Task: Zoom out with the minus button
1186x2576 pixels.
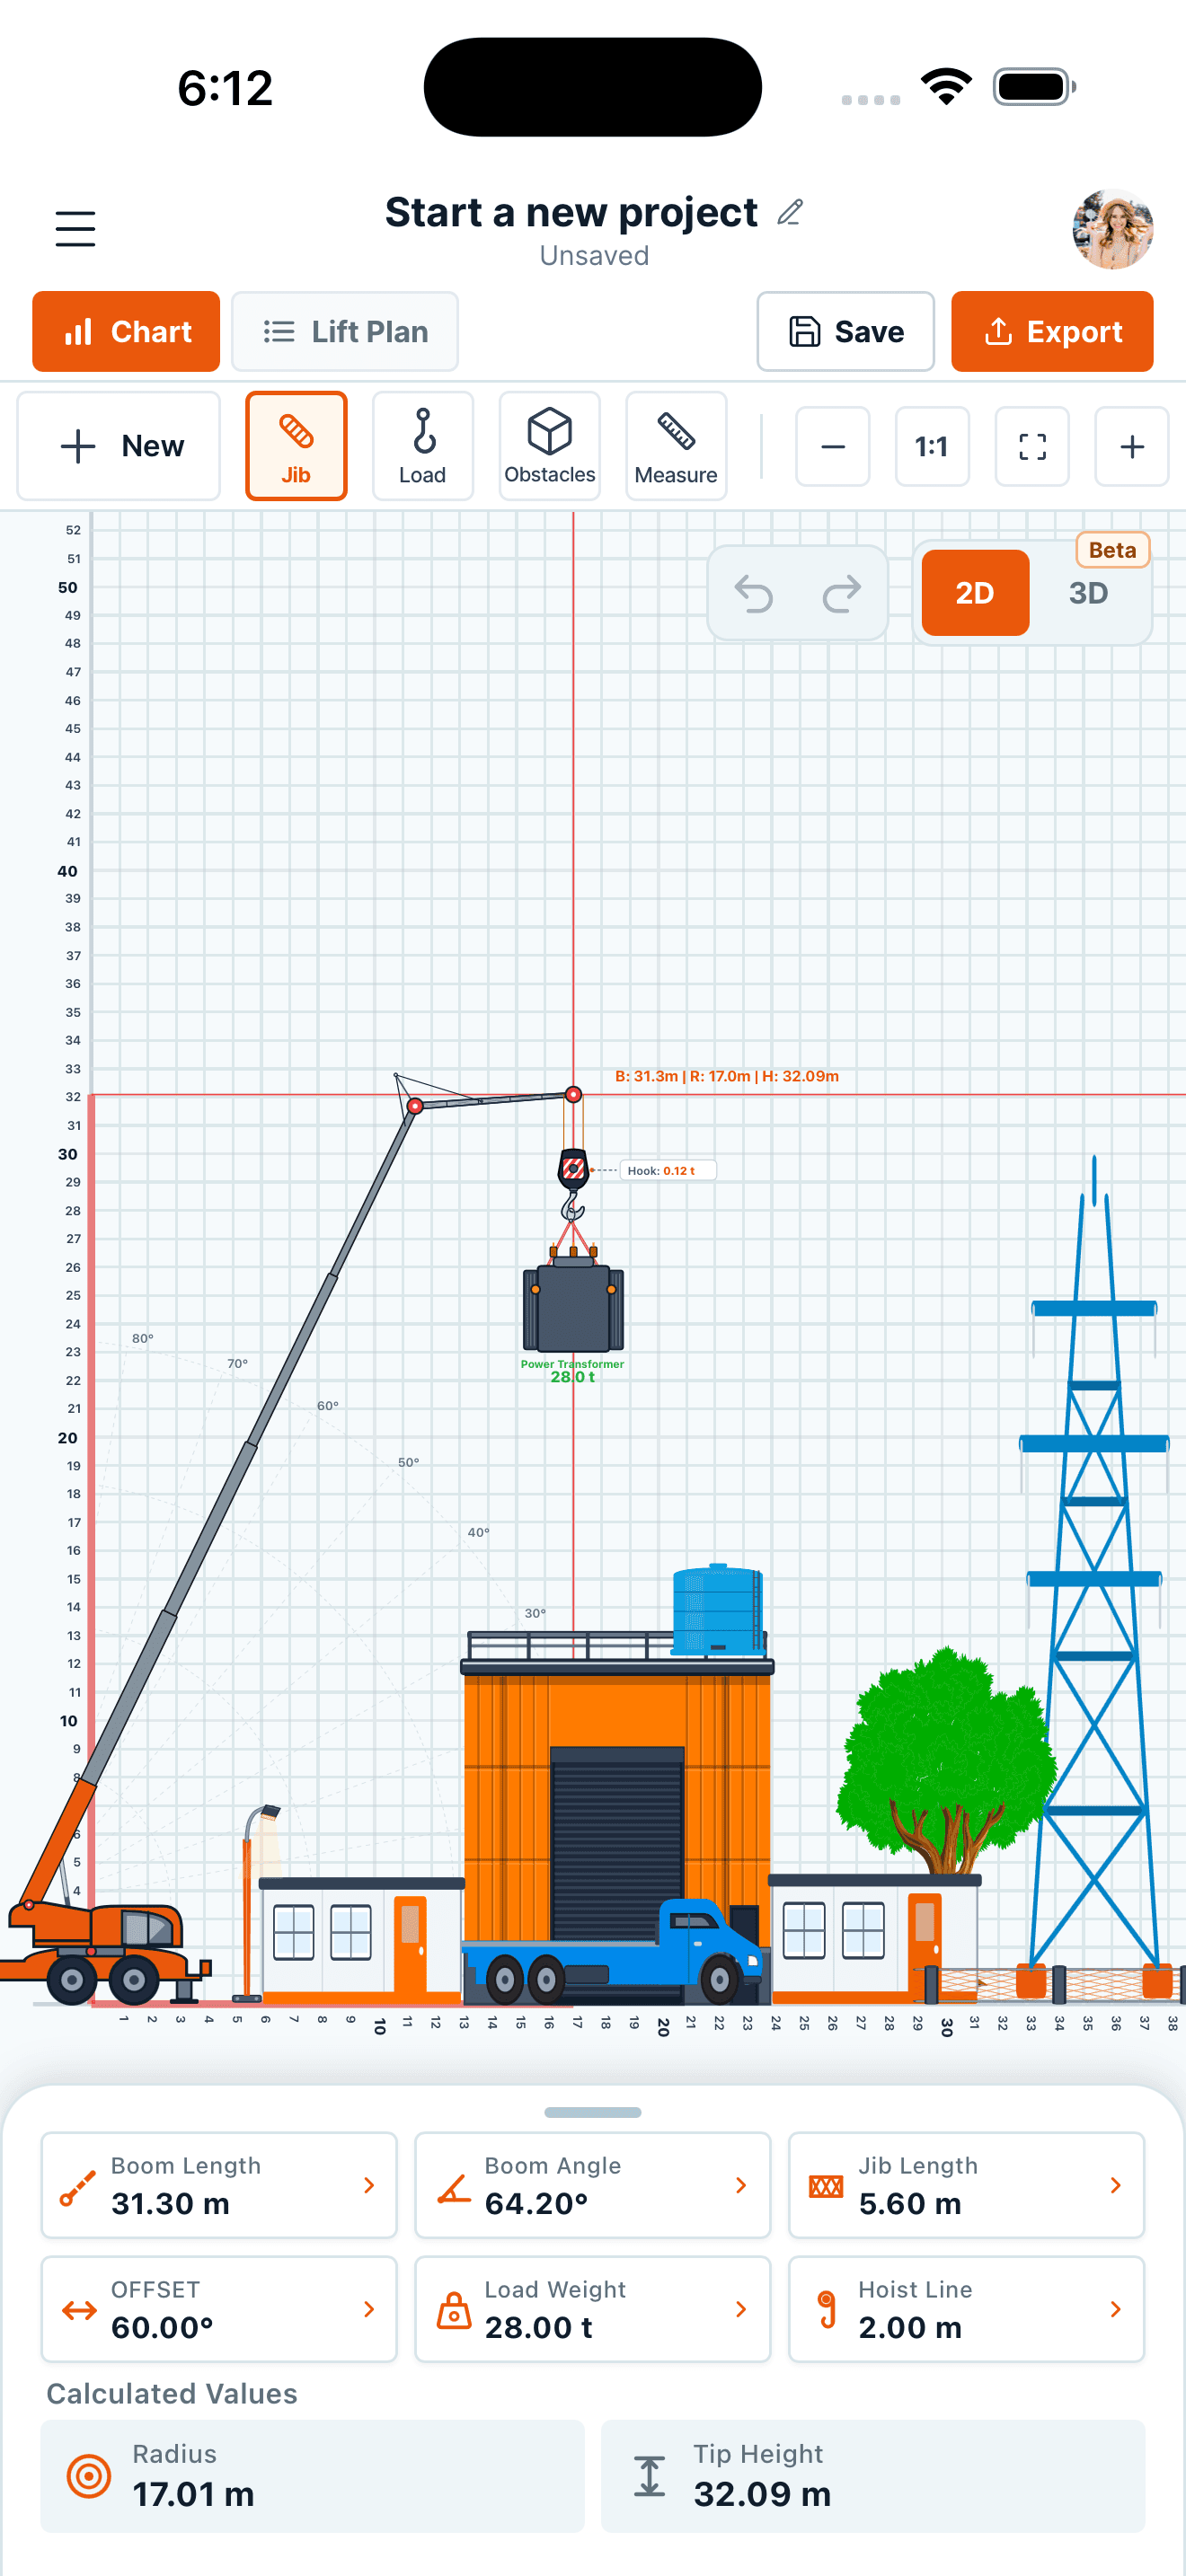Action: pos(833,446)
